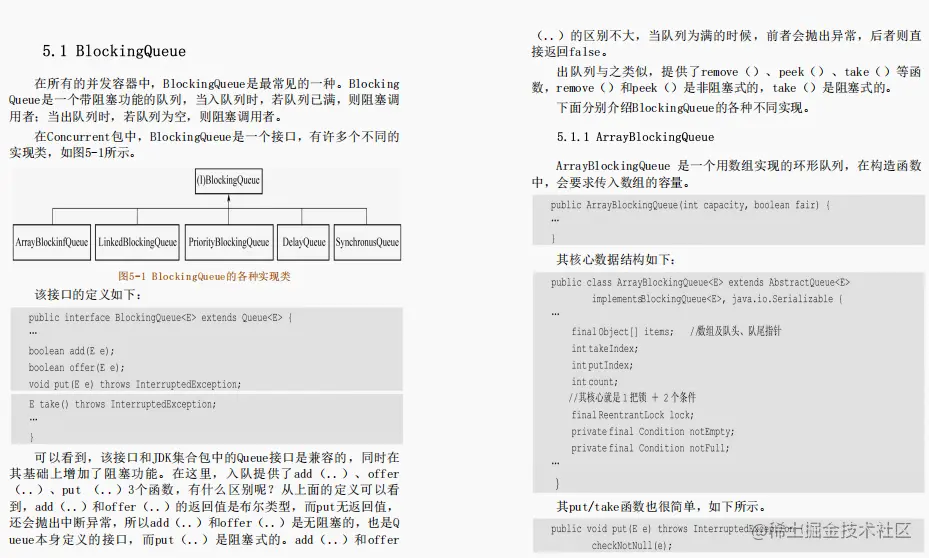This screenshot has width=929, height=558.
Task: Click the text '其核心数据结构如下:'
Action: tap(616, 259)
